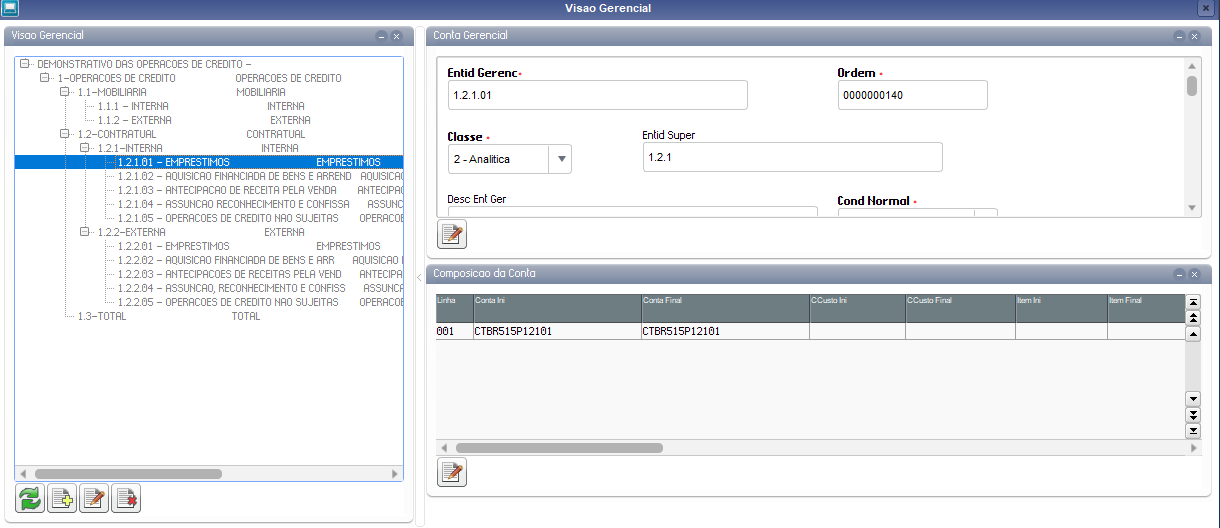
Task: Click the Conta Gerencial form vertical scrollbar thumb
Action: coord(1192,85)
